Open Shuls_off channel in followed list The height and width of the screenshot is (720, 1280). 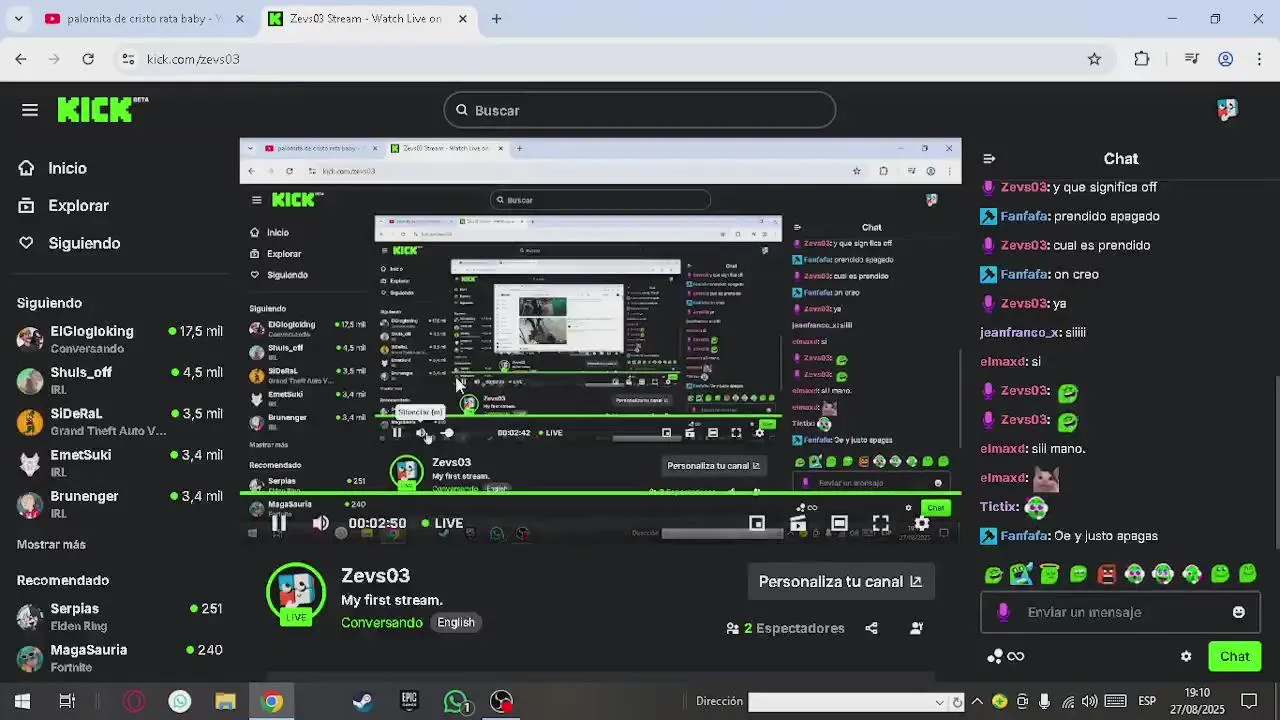119,380
